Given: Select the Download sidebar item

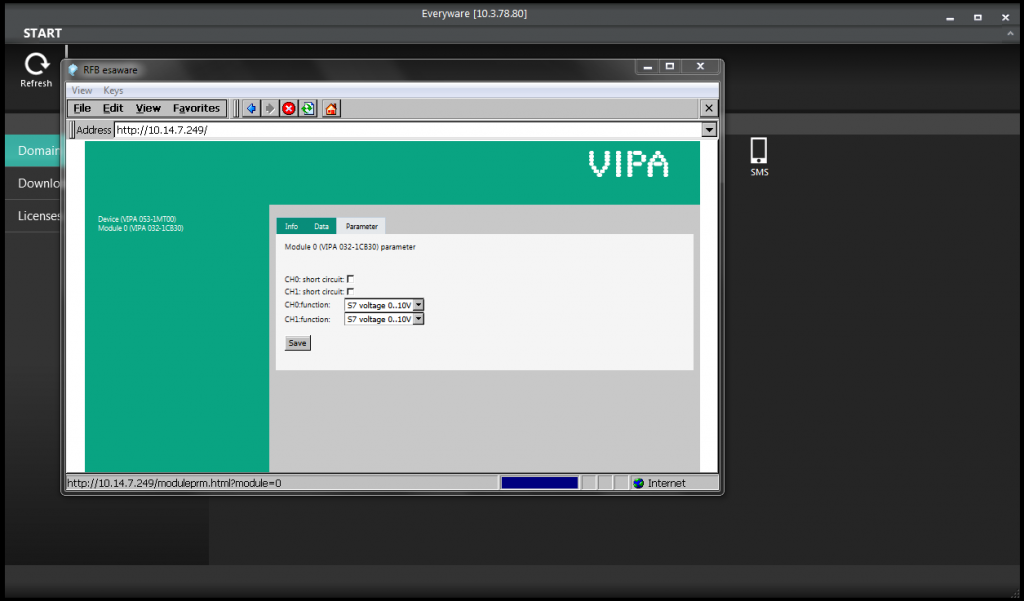Looking at the screenshot, I should [33, 184].
